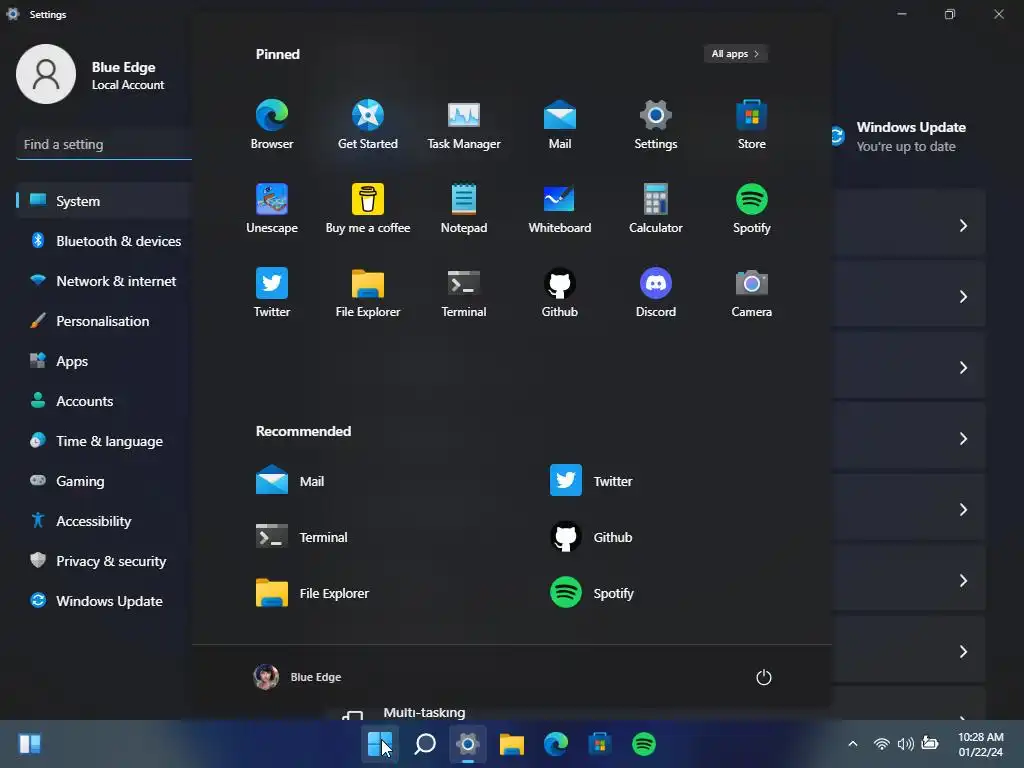Open the pinned Twitter app
The image size is (1024, 768).
coord(272,293)
